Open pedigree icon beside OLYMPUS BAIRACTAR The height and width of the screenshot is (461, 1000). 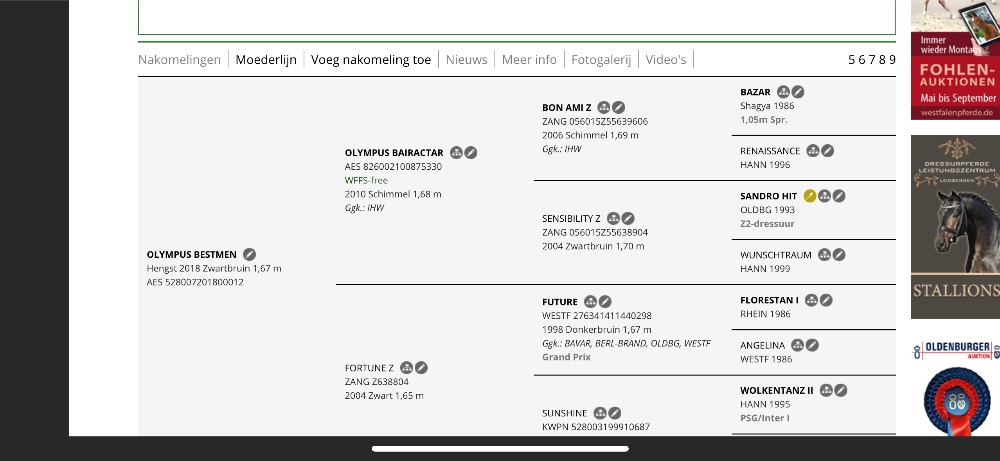tap(456, 153)
